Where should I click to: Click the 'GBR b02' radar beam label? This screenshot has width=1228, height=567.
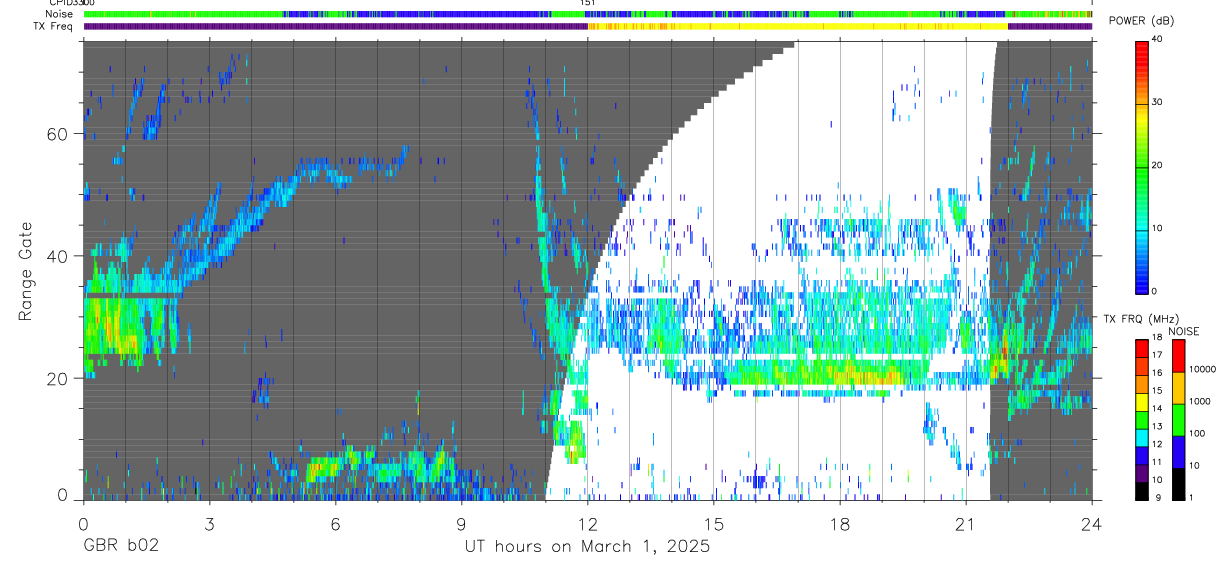point(120,547)
